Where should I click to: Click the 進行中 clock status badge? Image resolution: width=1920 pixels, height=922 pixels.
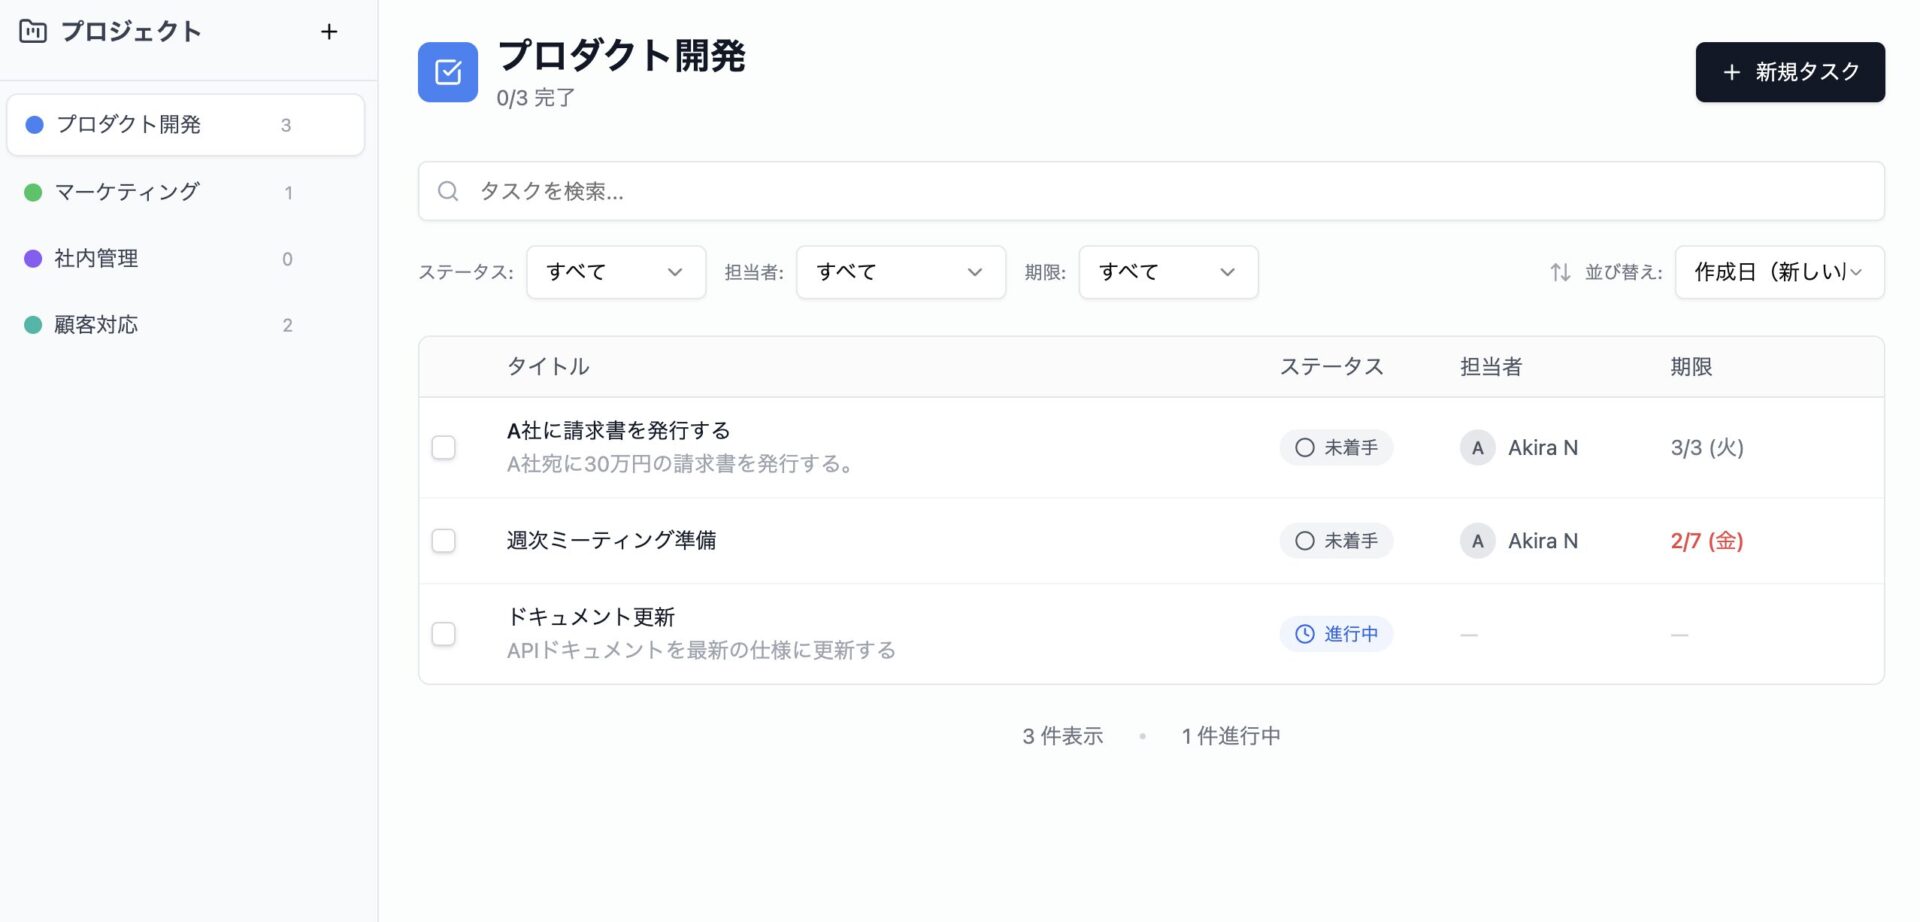(1336, 634)
